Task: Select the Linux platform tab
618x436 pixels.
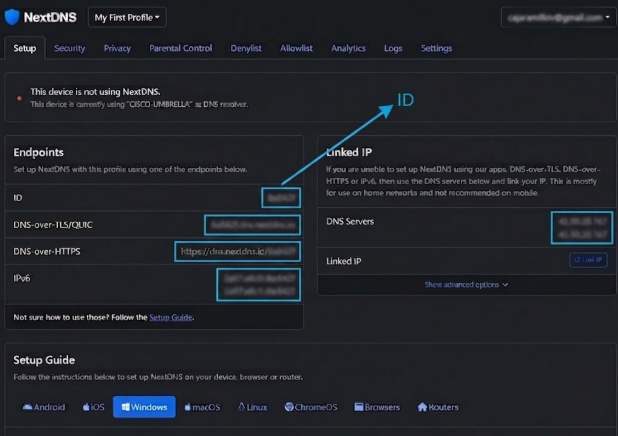Action: [252, 407]
